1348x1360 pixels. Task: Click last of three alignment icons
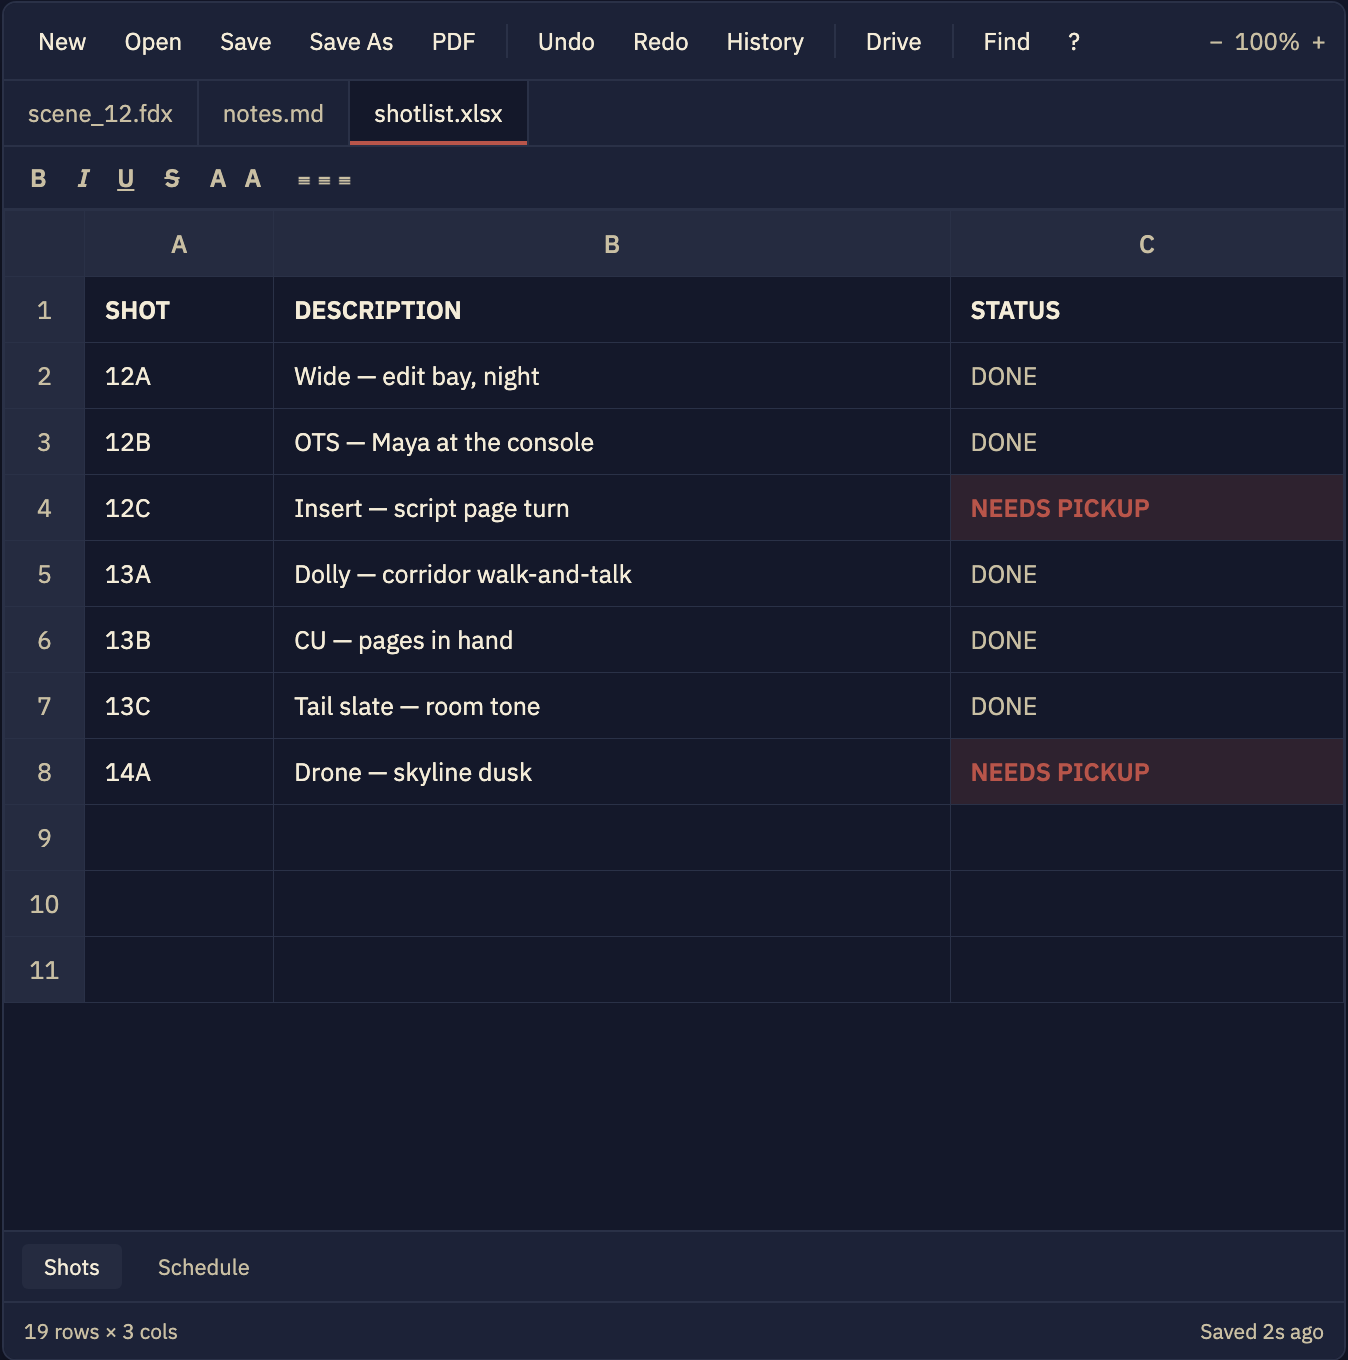click(345, 181)
